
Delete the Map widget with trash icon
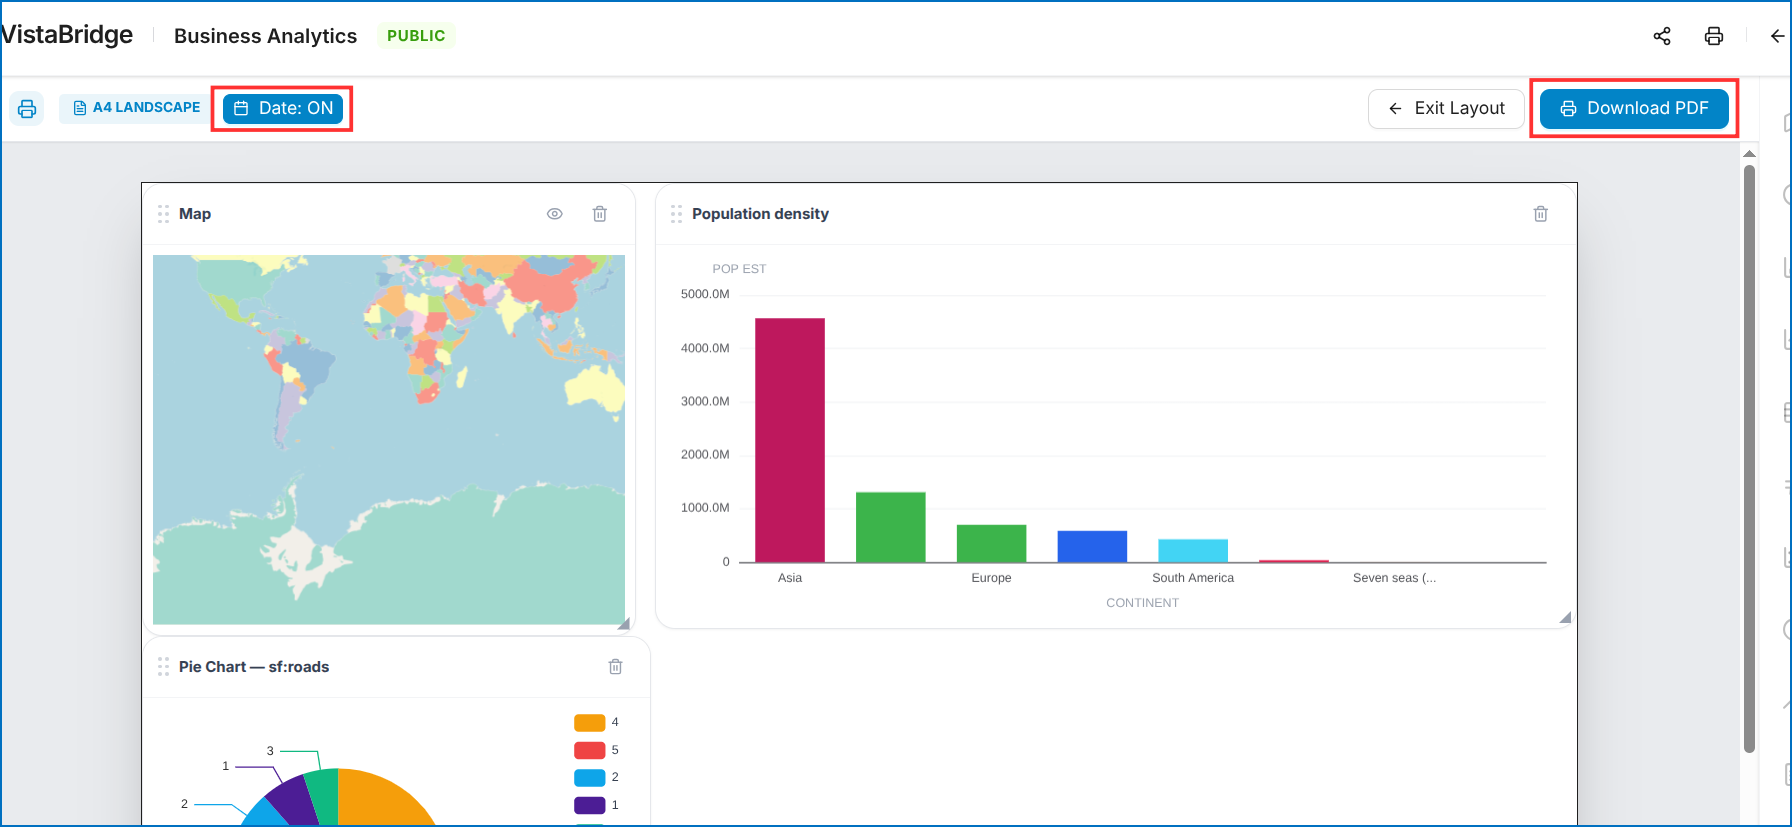click(600, 214)
